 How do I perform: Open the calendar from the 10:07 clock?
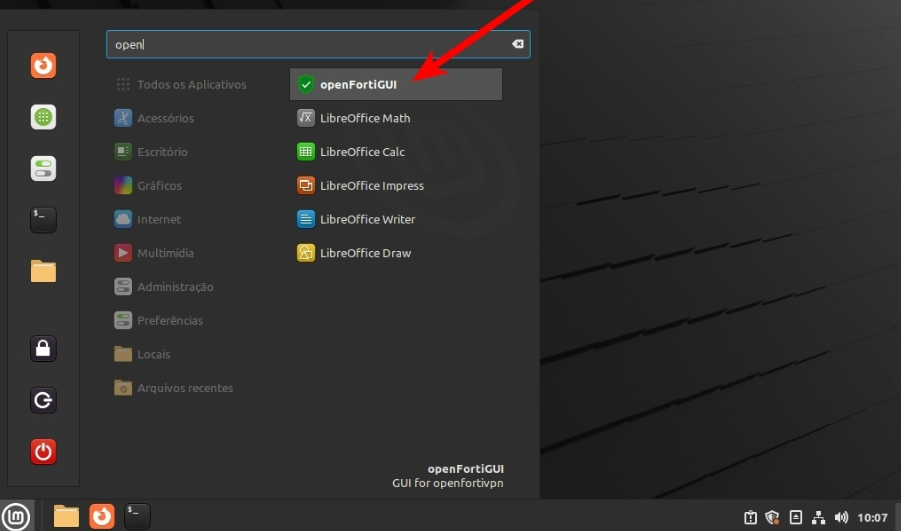click(x=872, y=518)
